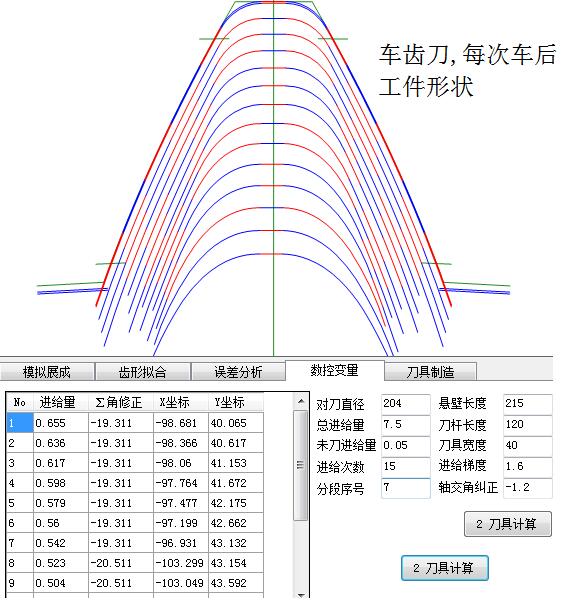Select the -98.681 X coordinate cell
Viewport: 579px width, 608px height.
(x=181, y=423)
